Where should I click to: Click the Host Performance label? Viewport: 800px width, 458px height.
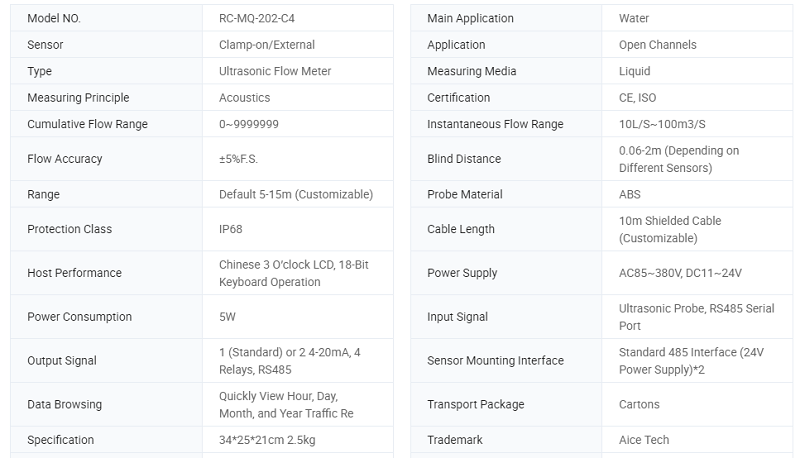click(74, 273)
